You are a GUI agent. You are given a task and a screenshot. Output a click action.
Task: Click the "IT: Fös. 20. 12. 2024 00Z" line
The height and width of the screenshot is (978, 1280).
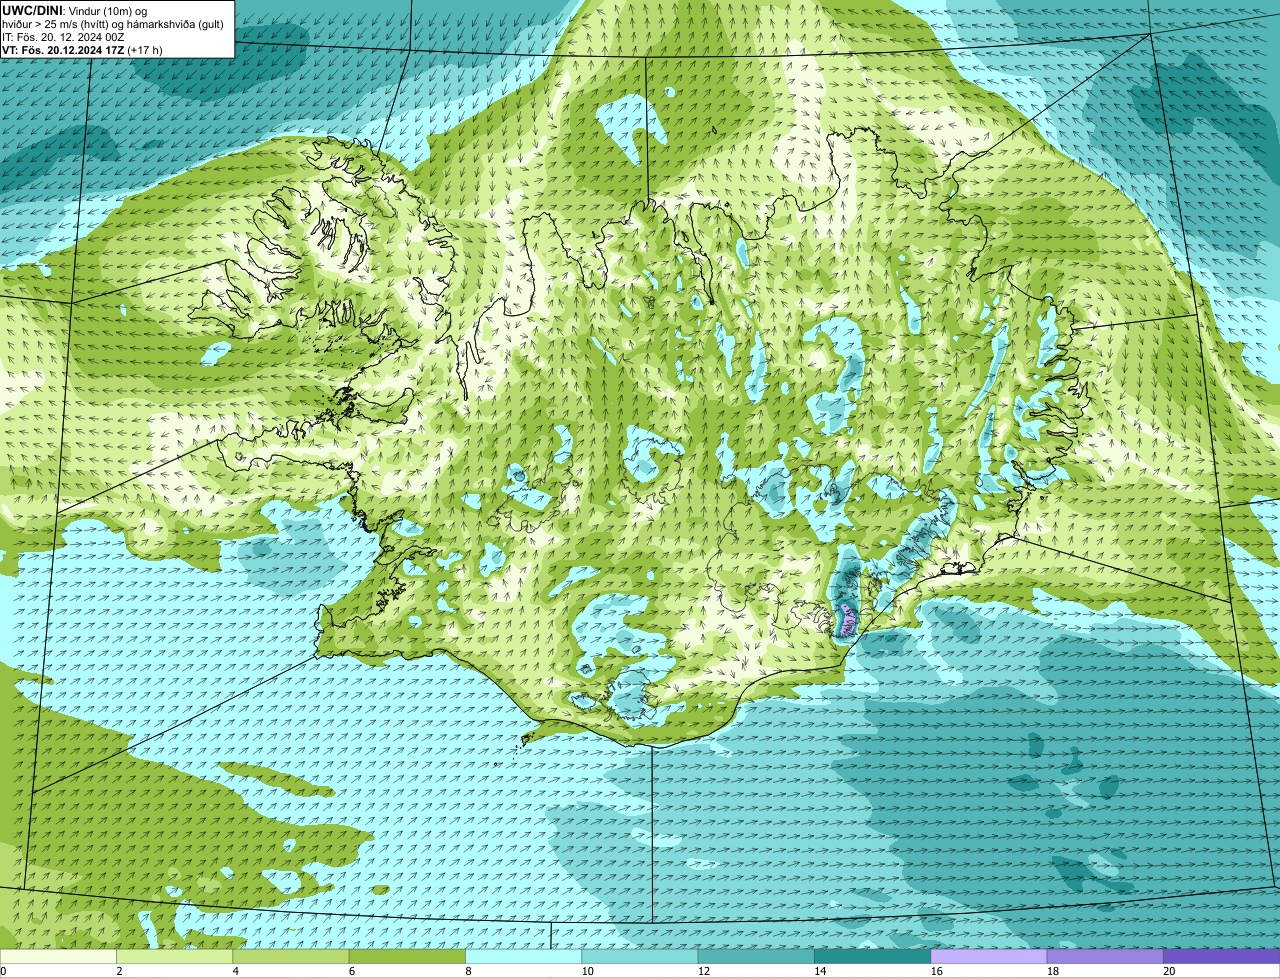pos(63,36)
